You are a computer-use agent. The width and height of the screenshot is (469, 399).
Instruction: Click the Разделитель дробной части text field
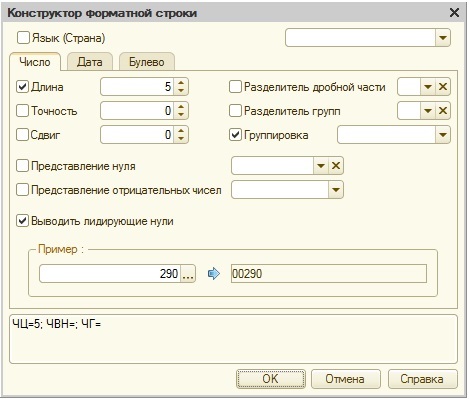[409, 87]
